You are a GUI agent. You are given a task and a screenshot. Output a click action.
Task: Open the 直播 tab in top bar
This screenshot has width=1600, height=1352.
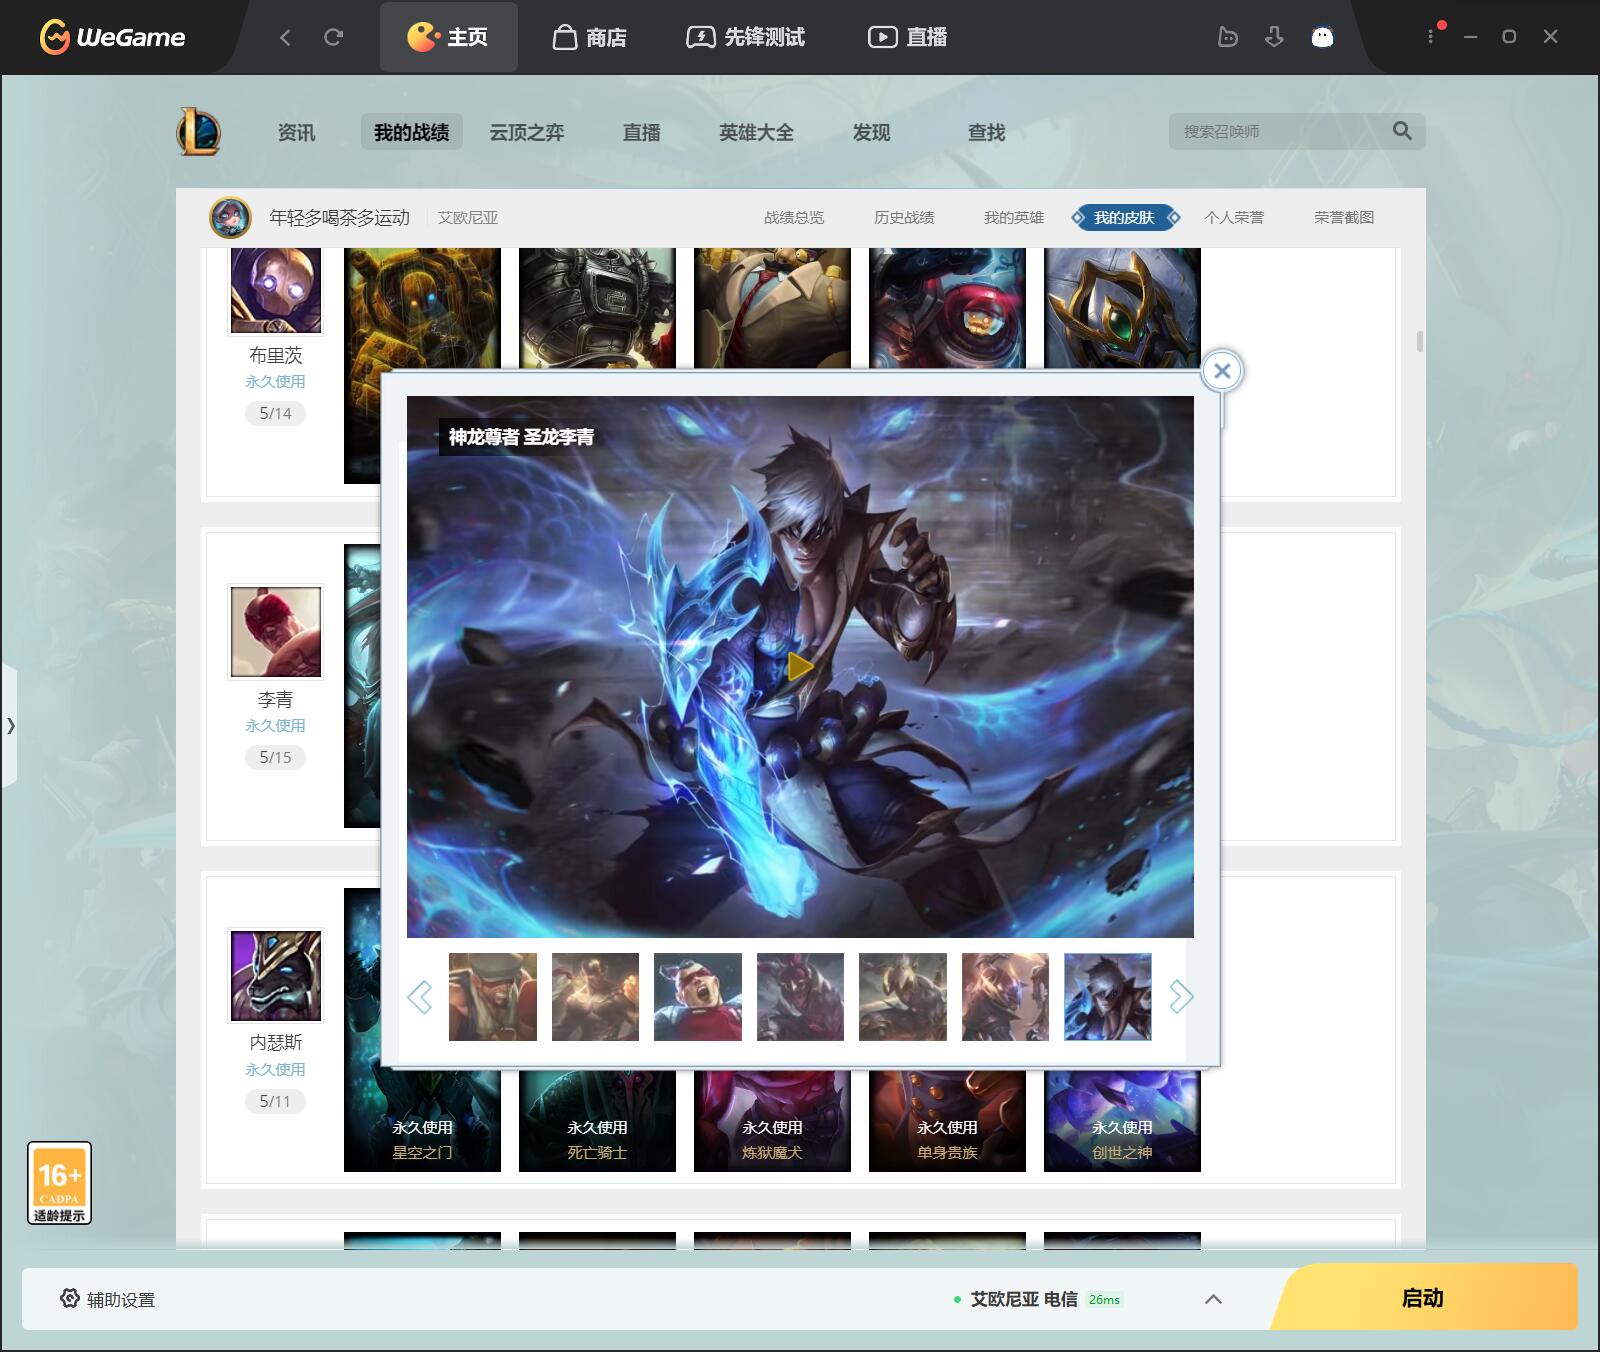pos(907,37)
